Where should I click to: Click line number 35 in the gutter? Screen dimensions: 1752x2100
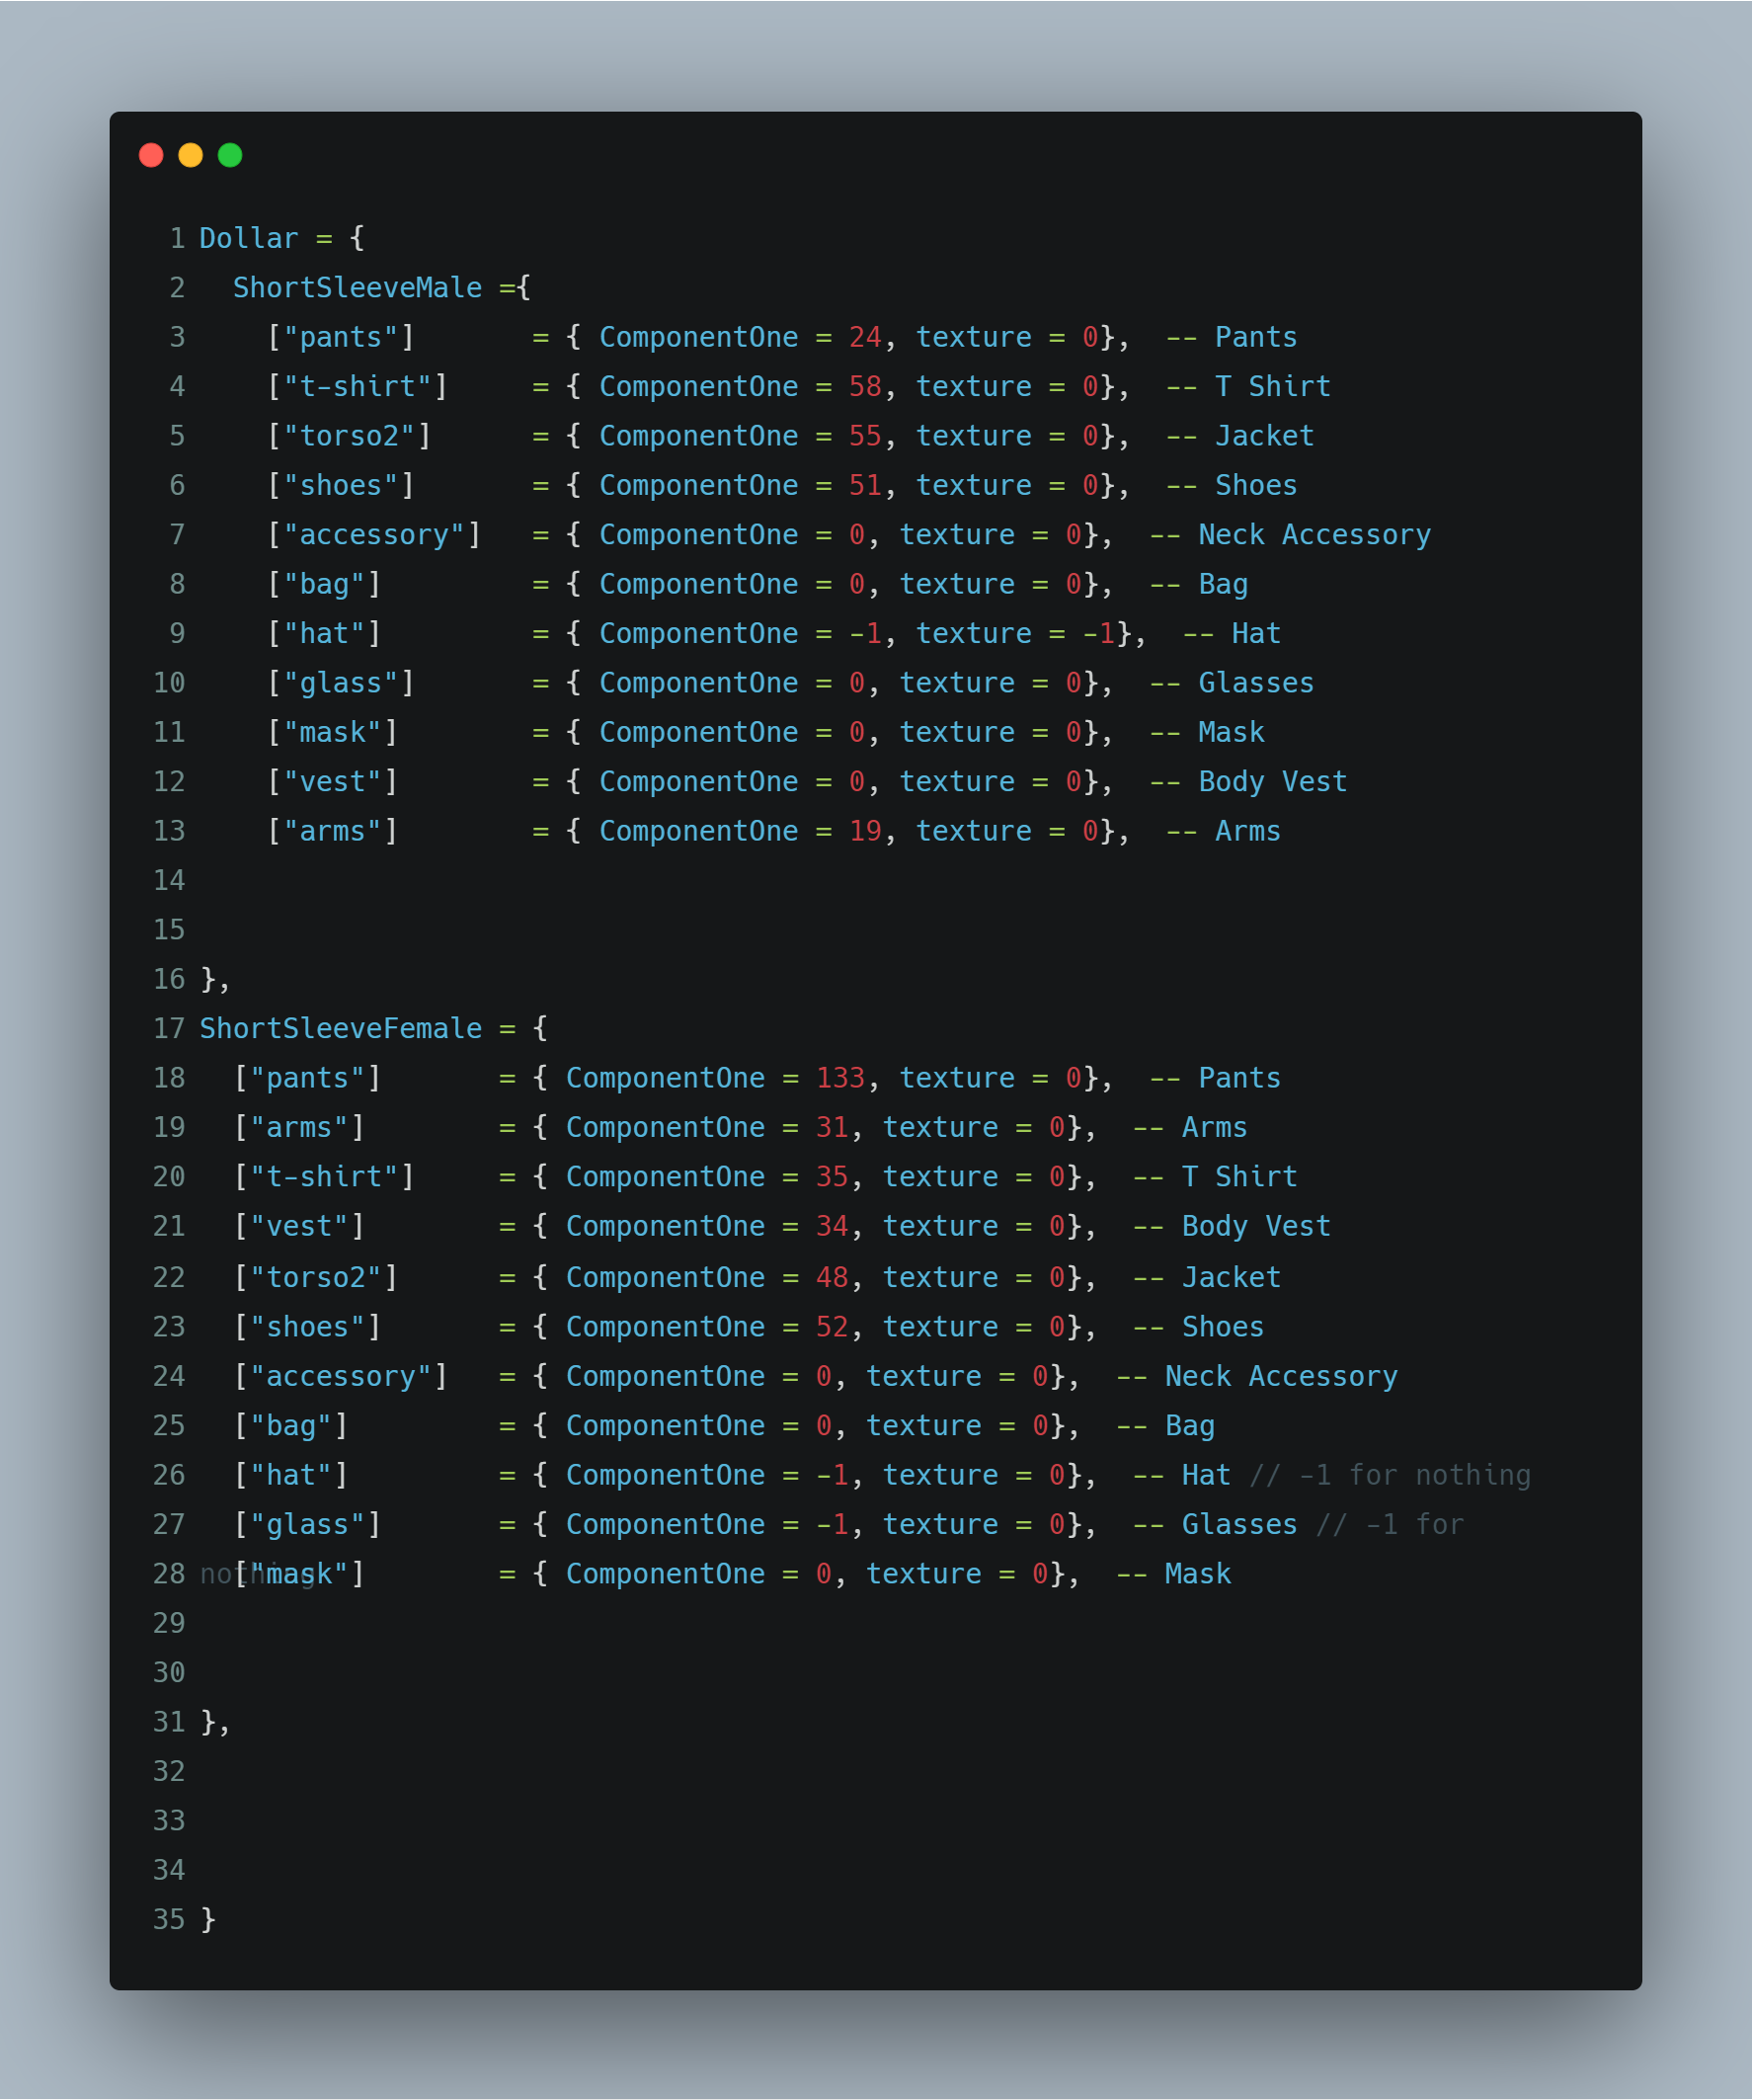coord(169,1919)
